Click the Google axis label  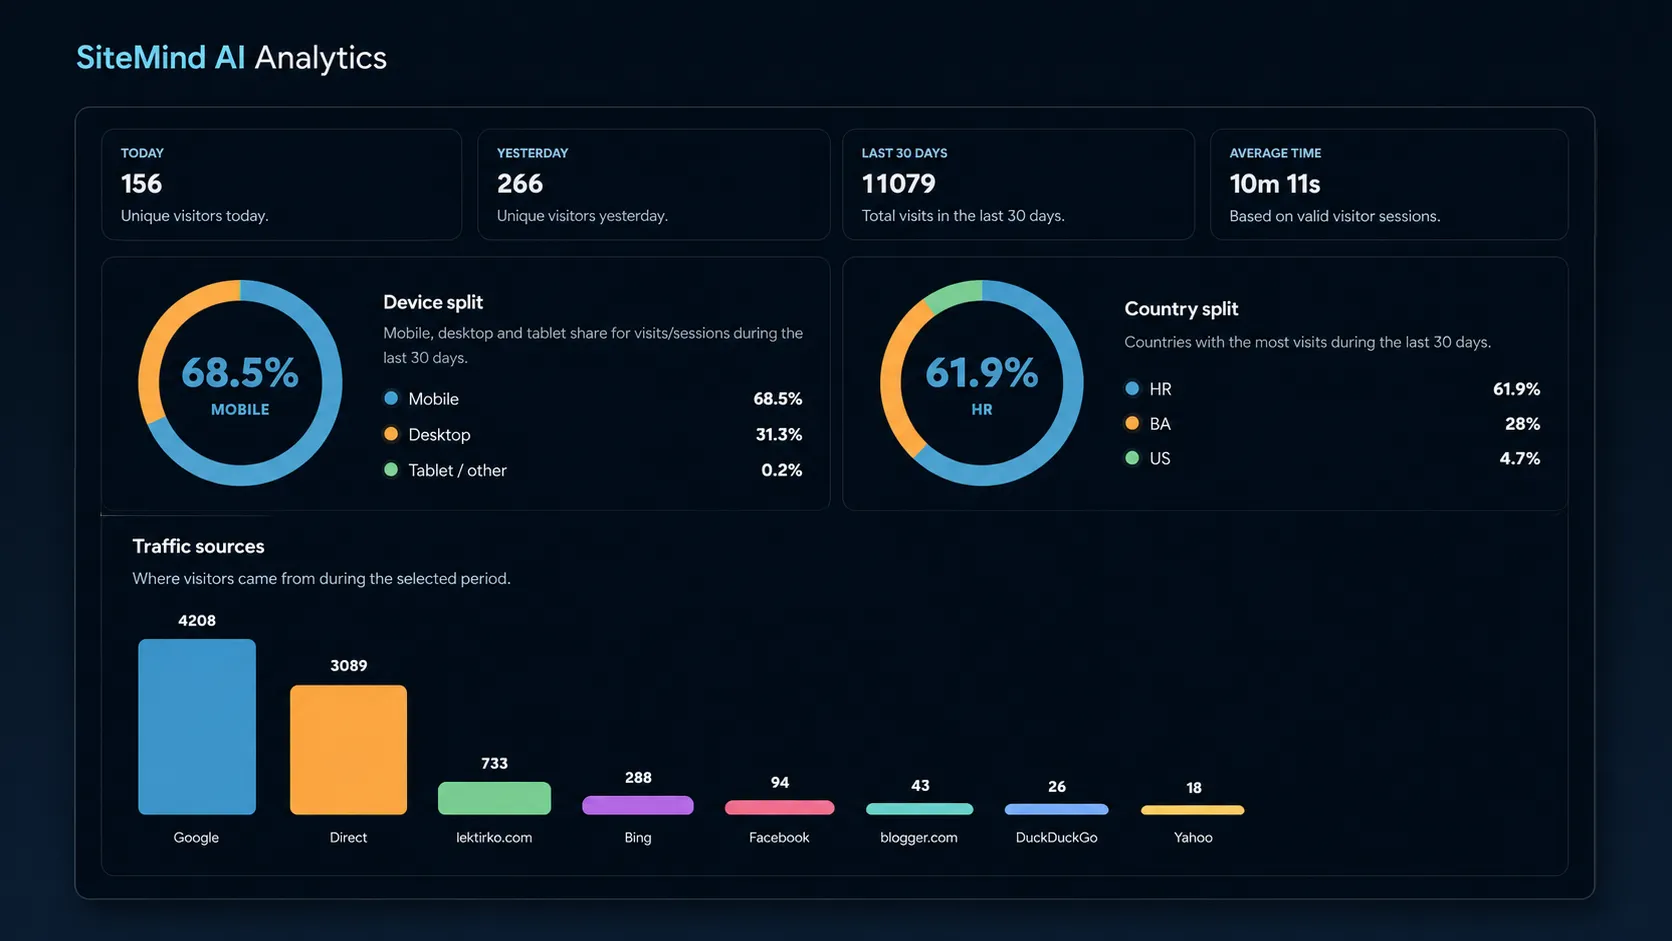click(x=196, y=838)
